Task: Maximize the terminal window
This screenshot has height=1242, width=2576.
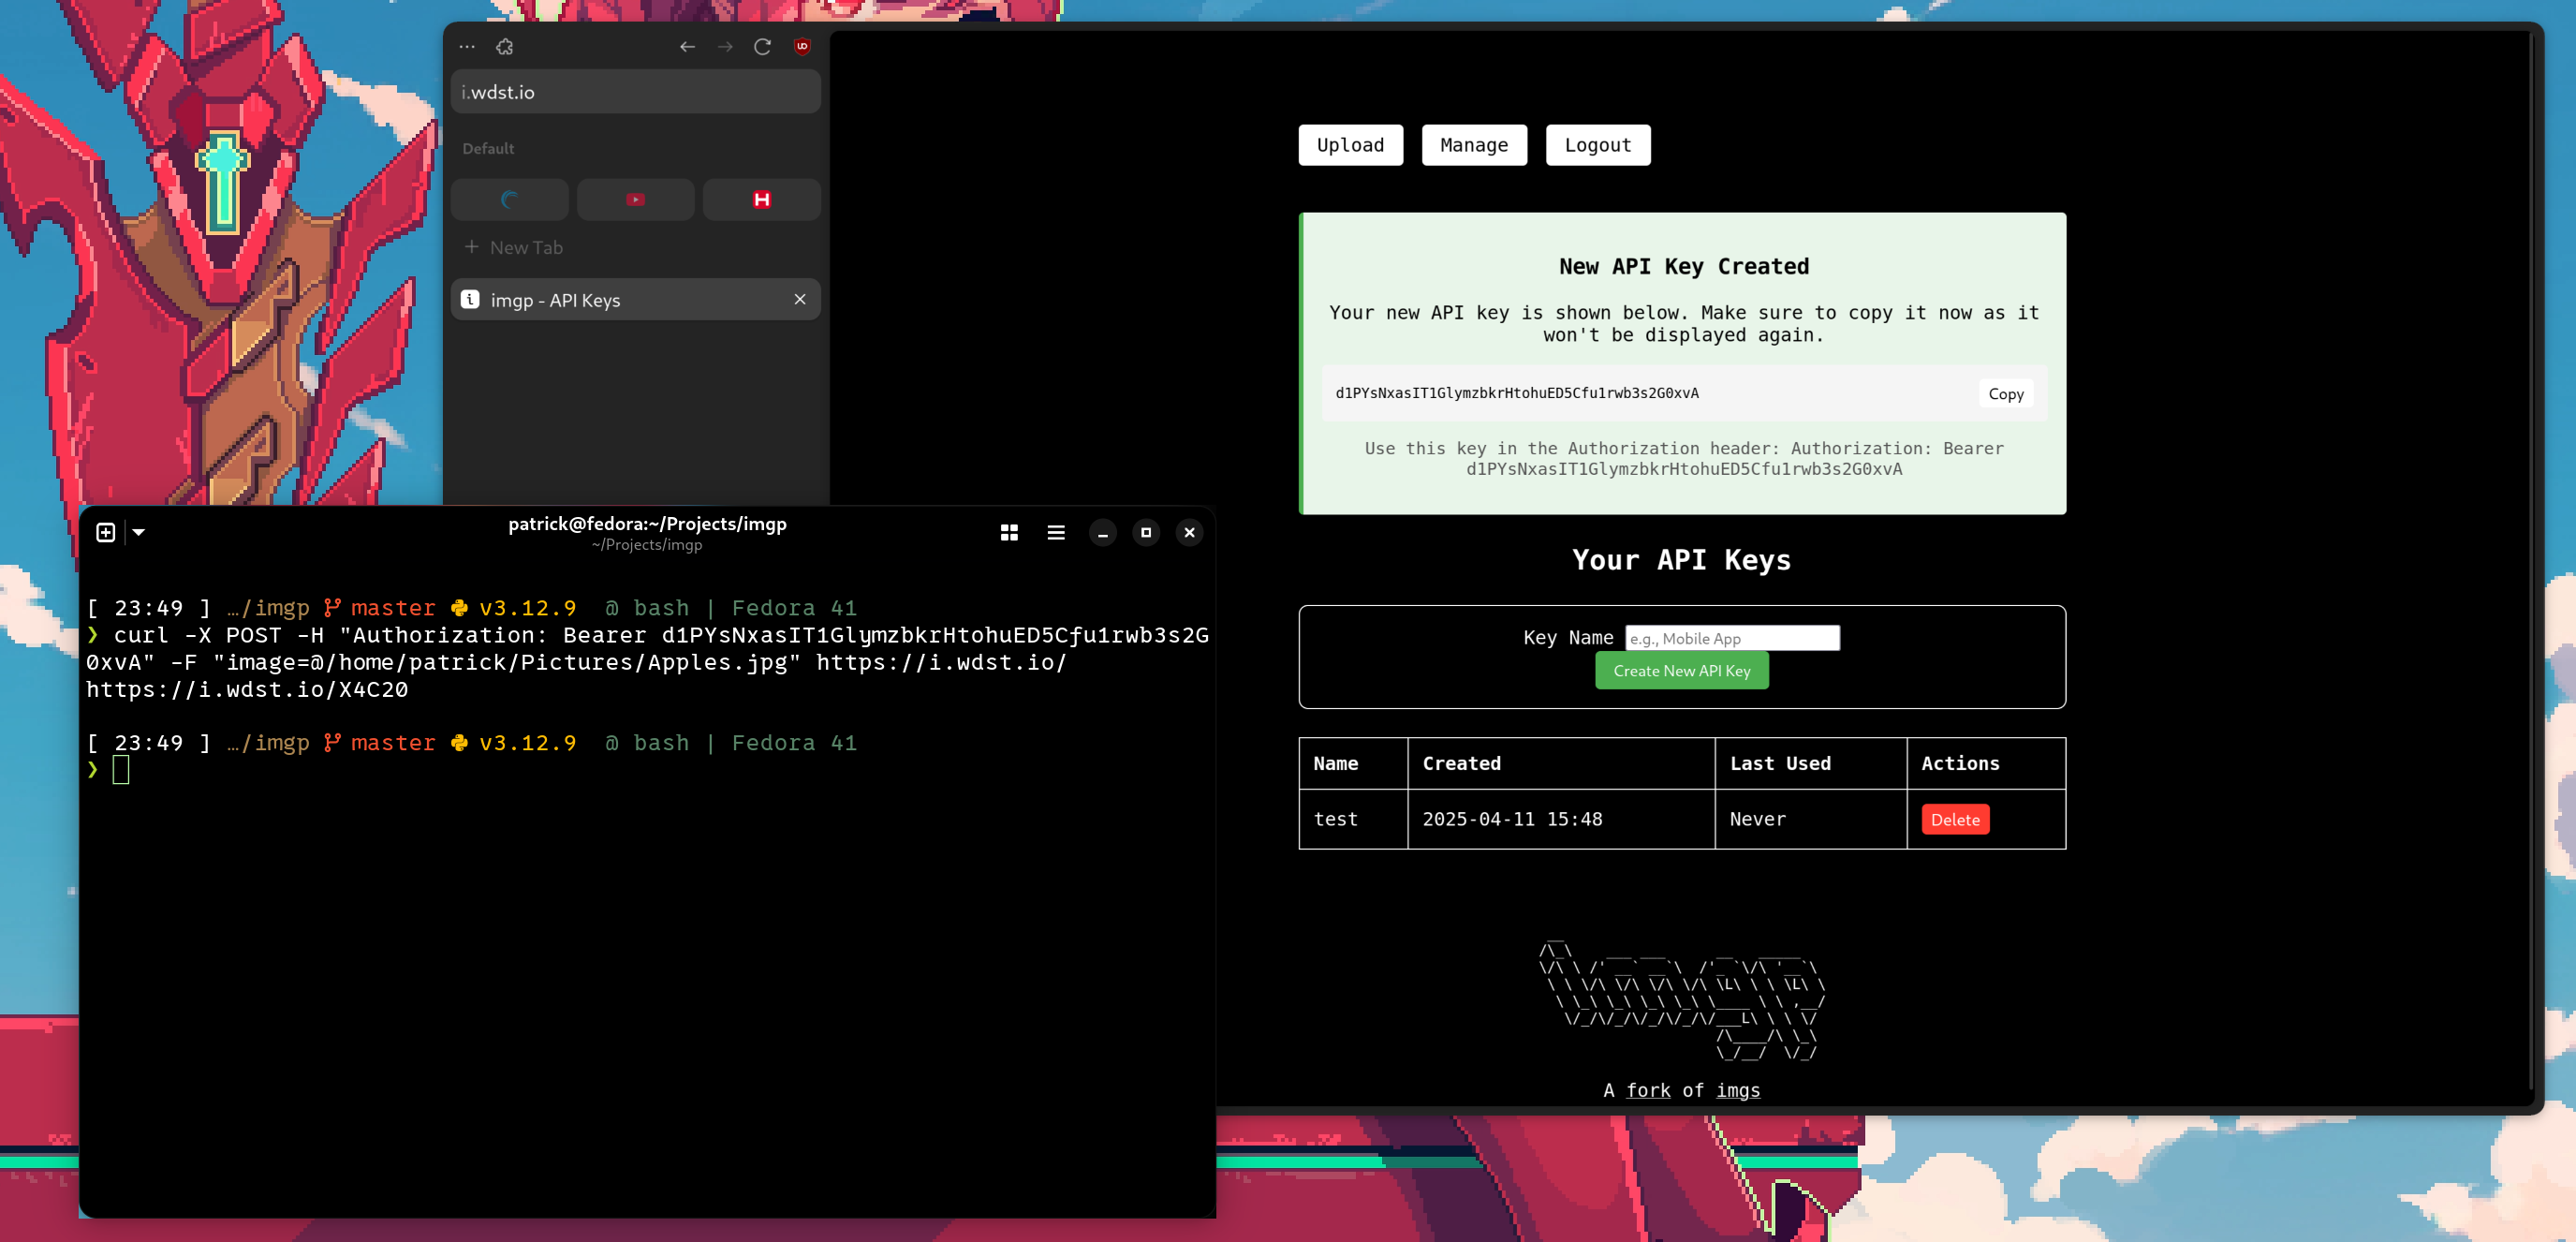Action: coord(1146,533)
